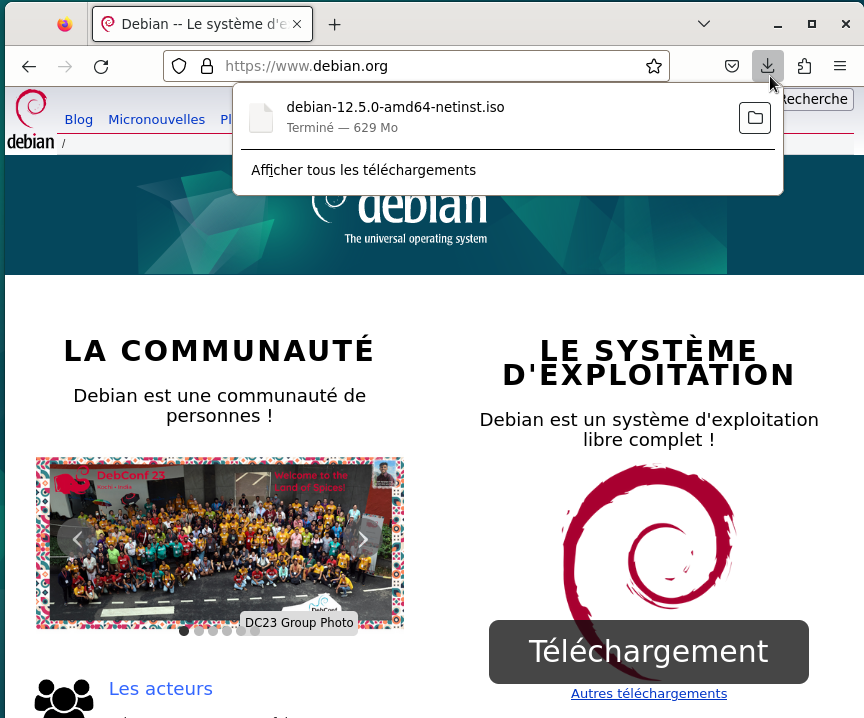Select the third carousel indicator dot
This screenshot has width=864, height=718.
pyautogui.click(x=213, y=631)
